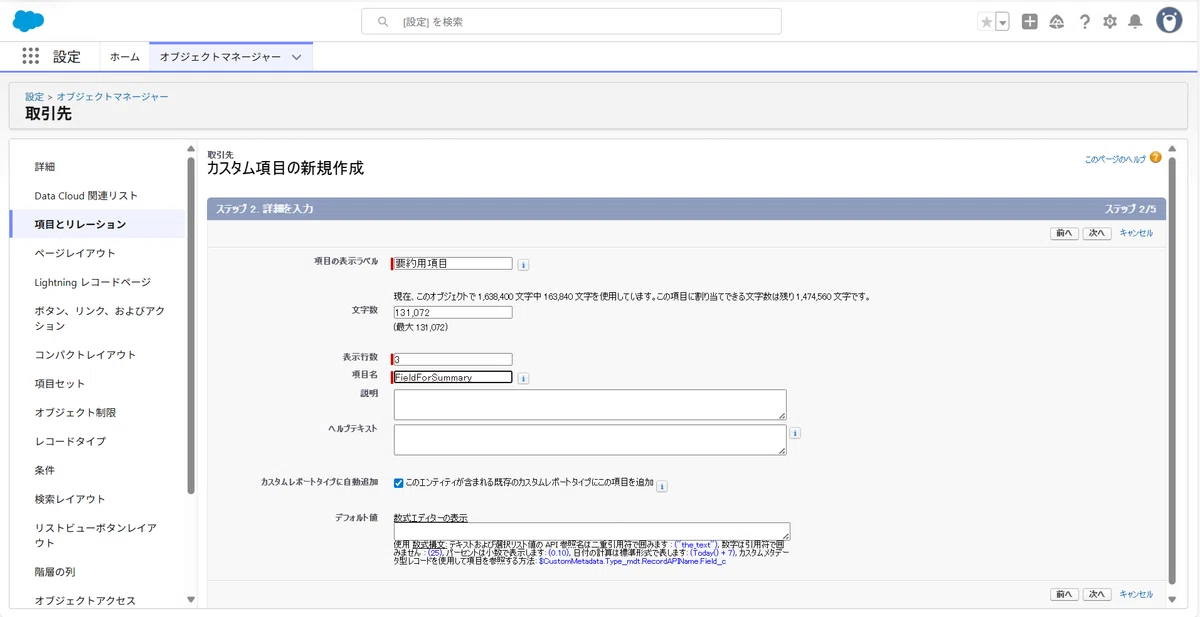The width and height of the screenshot is (1200, 617).
Task: Open Lightning レコードページ in the sidebar
Action: (92, 283)
